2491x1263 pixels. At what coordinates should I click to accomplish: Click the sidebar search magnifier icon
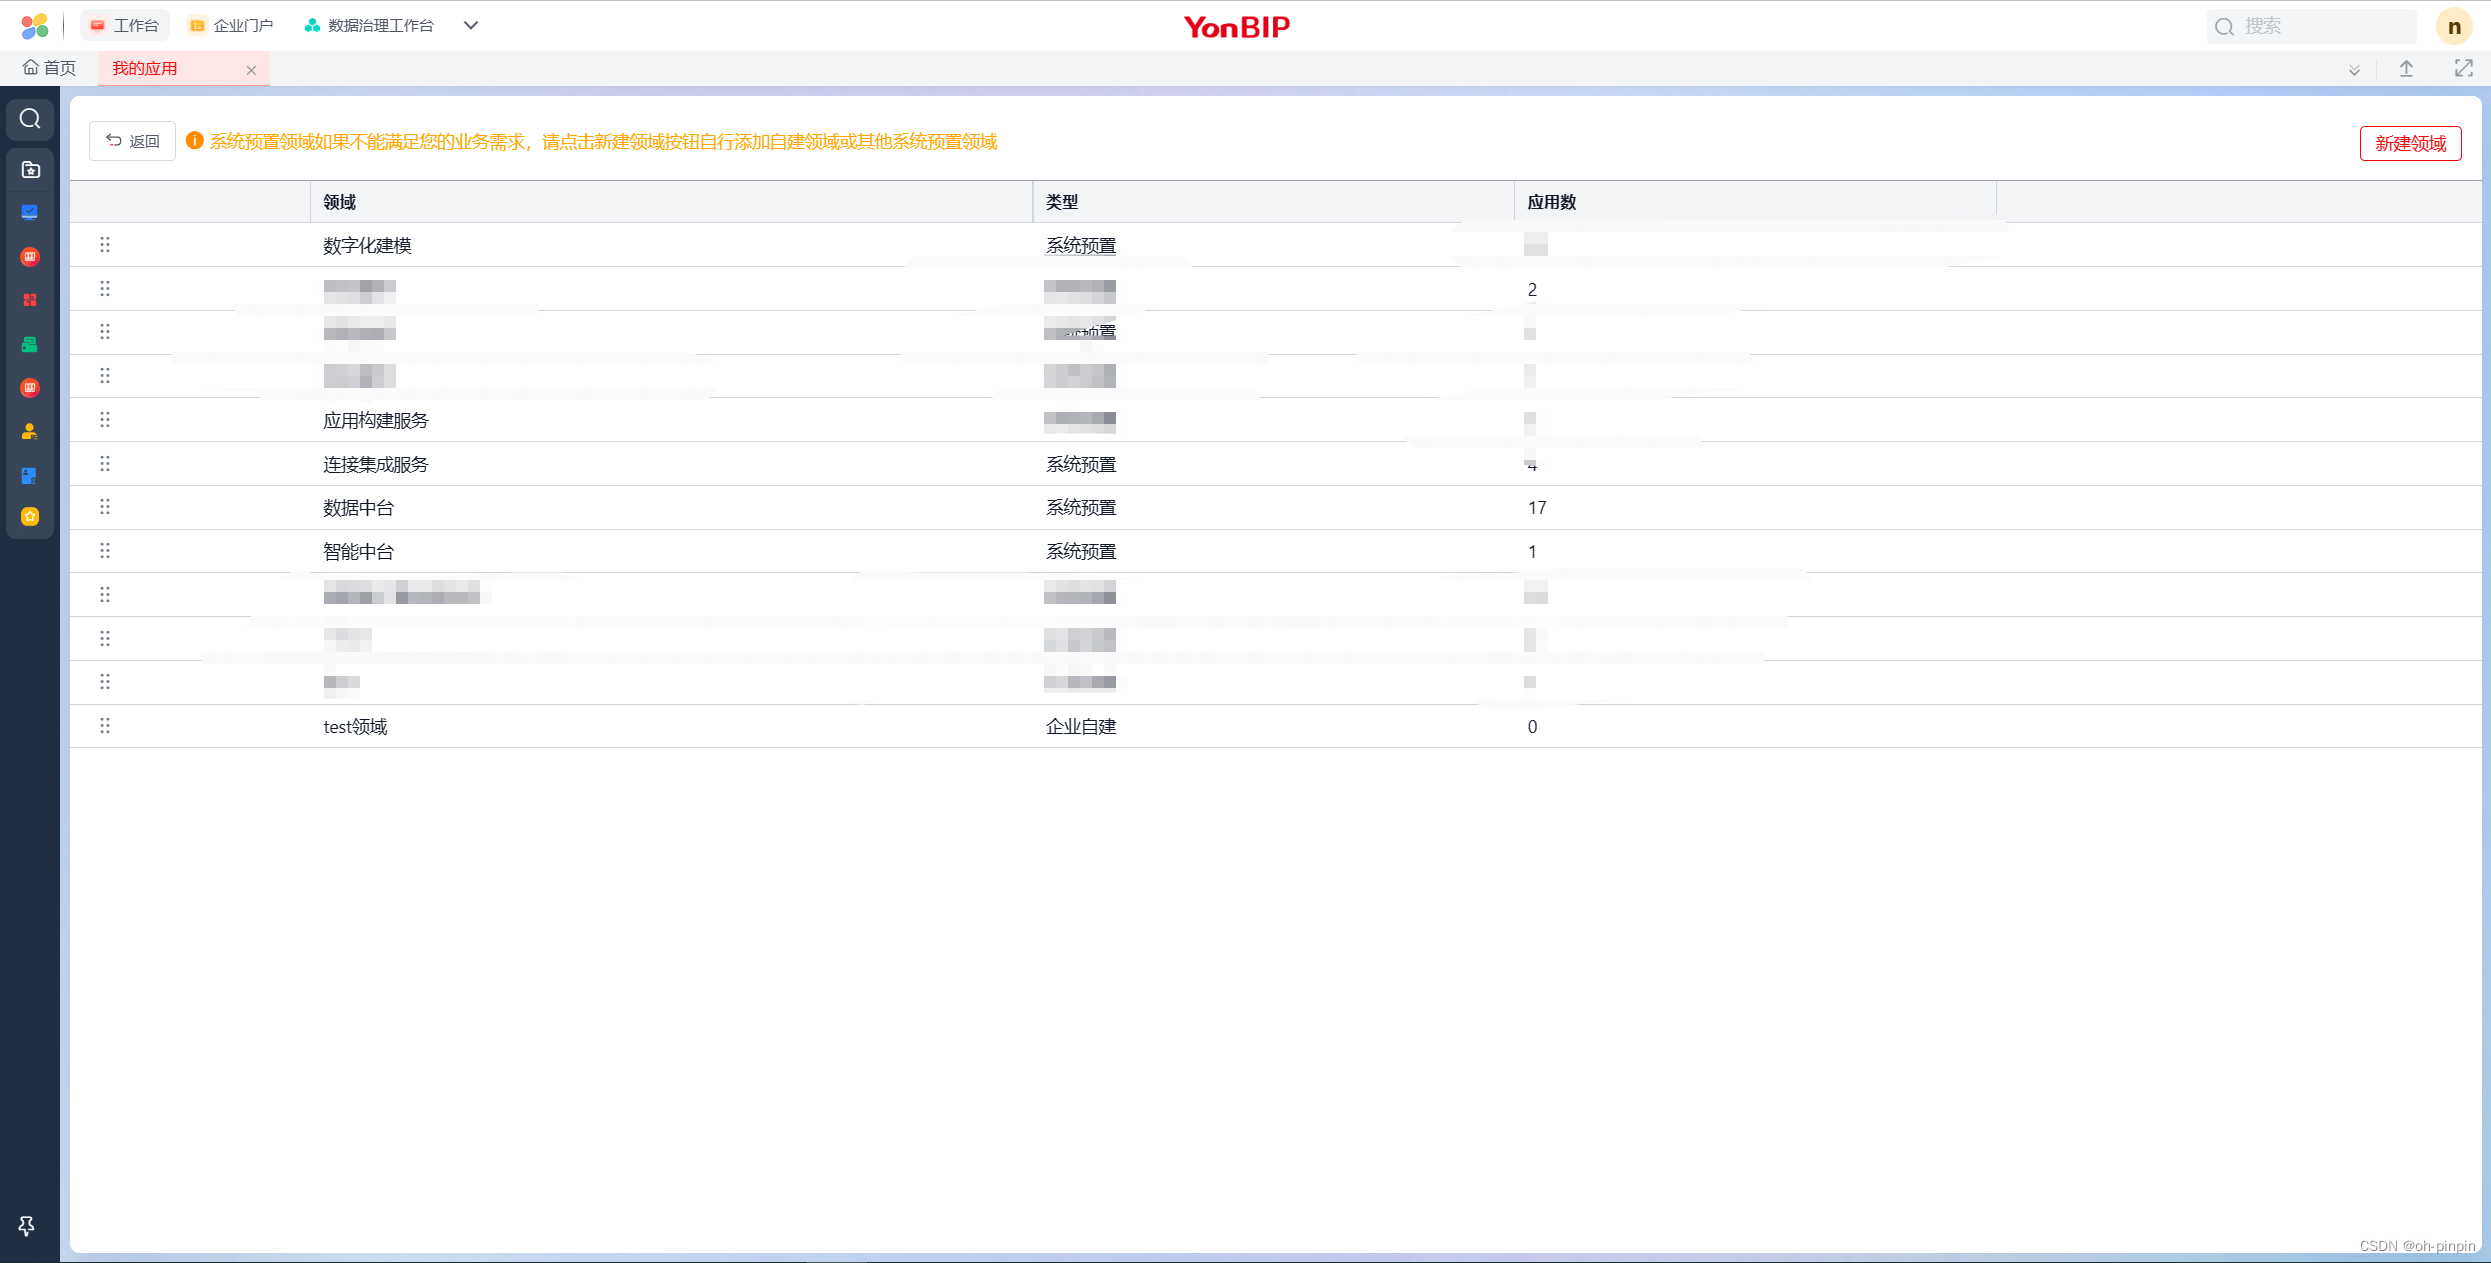(x=30, y=119)
